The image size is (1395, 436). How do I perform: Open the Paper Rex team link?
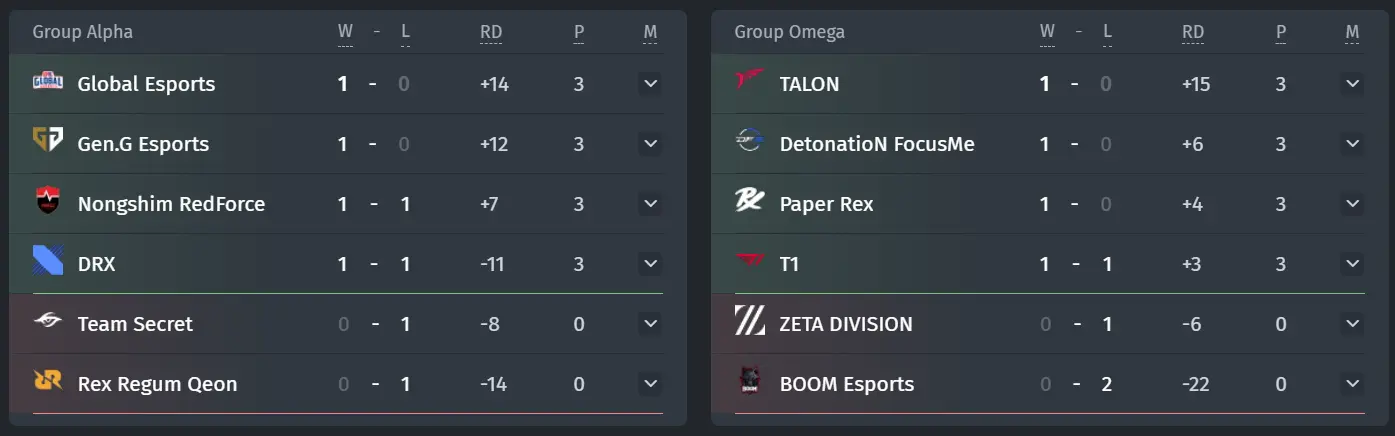(x=826, y=204)
